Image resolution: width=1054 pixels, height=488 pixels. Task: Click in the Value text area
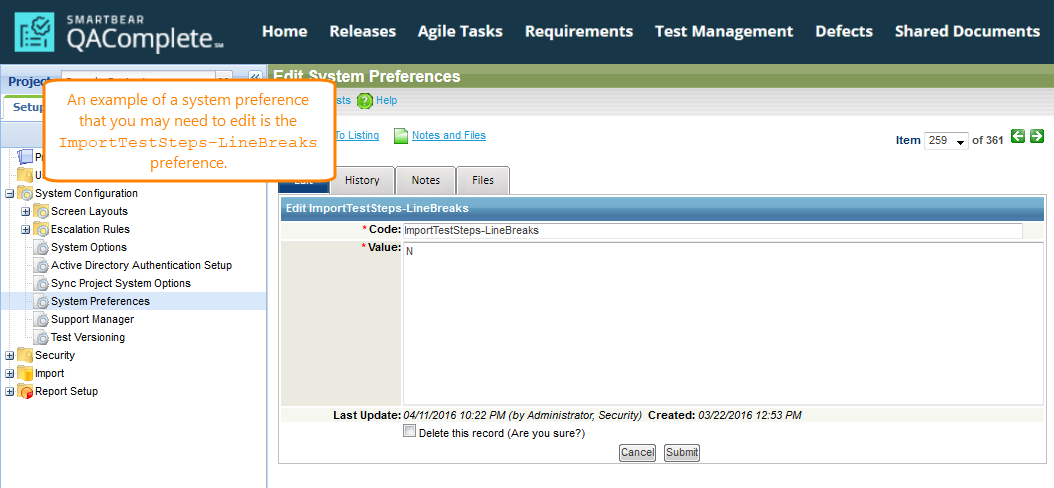pos(723,323)
